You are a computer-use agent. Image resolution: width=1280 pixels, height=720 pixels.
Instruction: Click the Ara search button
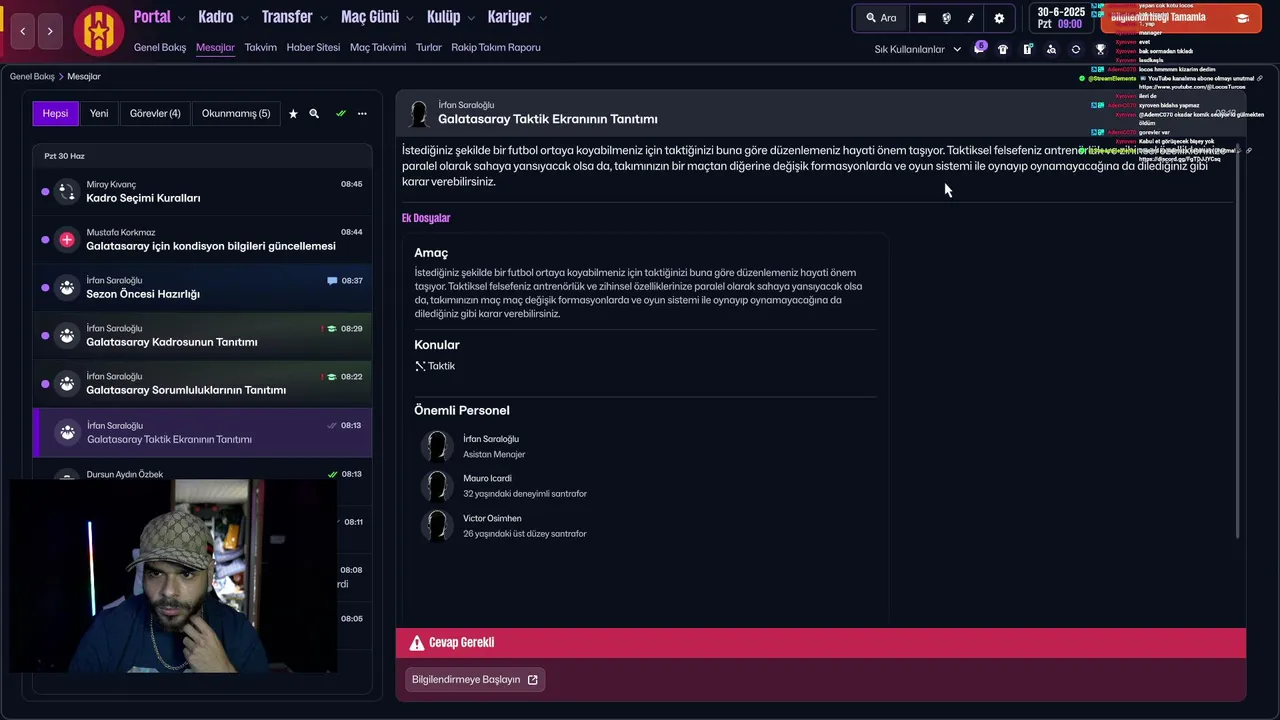[881, 18]
